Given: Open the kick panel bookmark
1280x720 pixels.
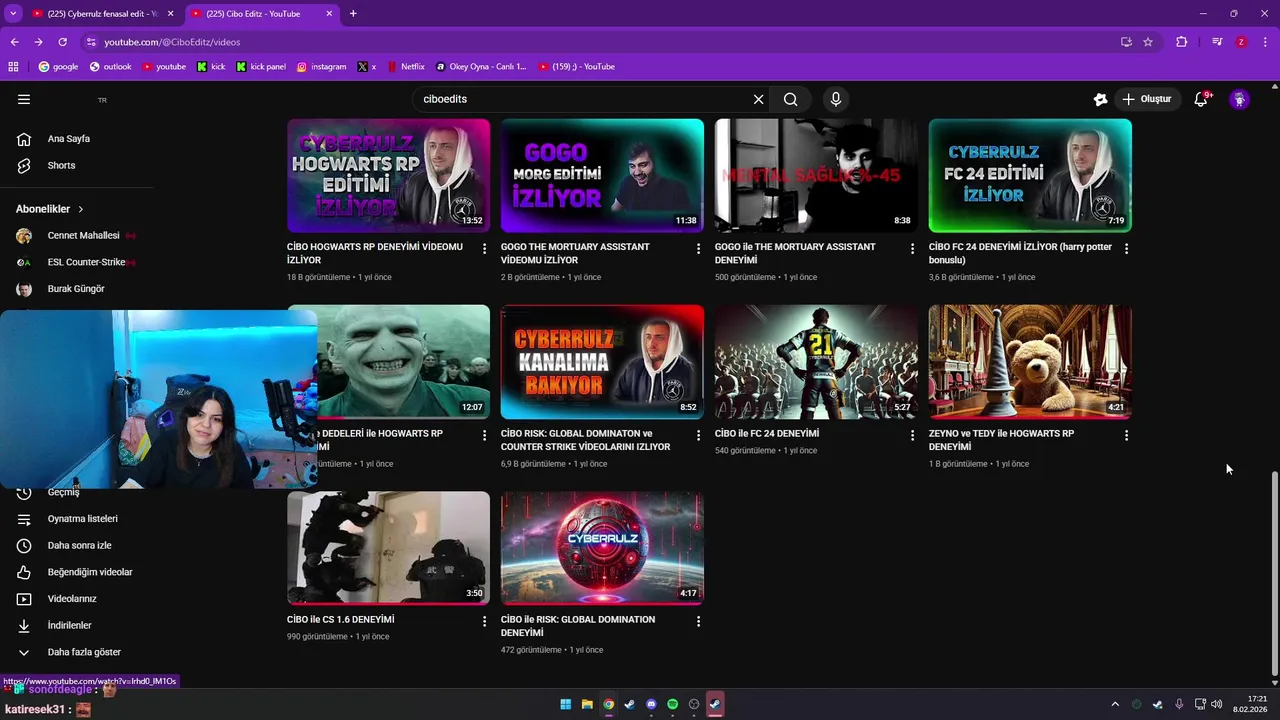Looking at the screenshot, I should [x=261, y=67].
